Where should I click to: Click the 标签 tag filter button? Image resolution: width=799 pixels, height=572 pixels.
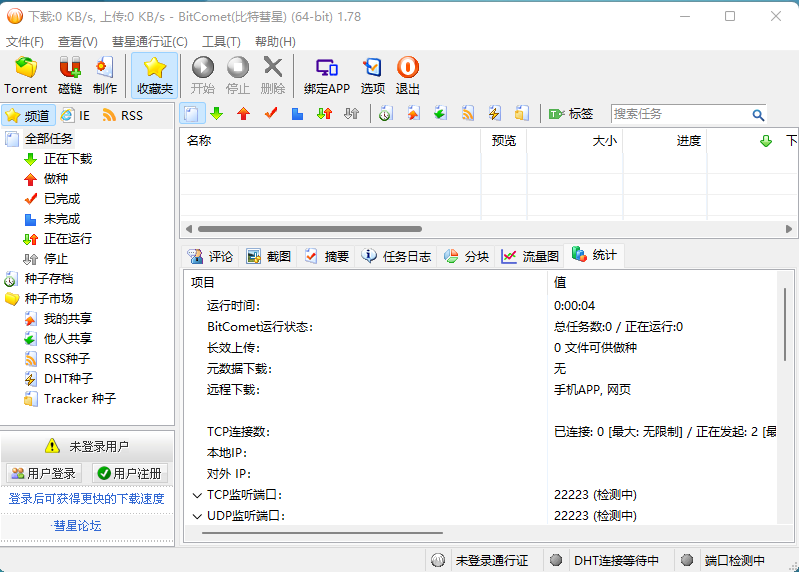(x=571, y=114)
